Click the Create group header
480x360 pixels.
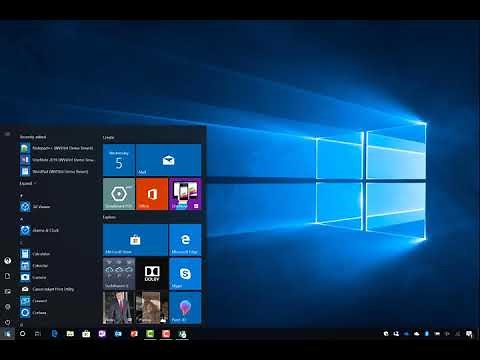(x=108, y=137)
